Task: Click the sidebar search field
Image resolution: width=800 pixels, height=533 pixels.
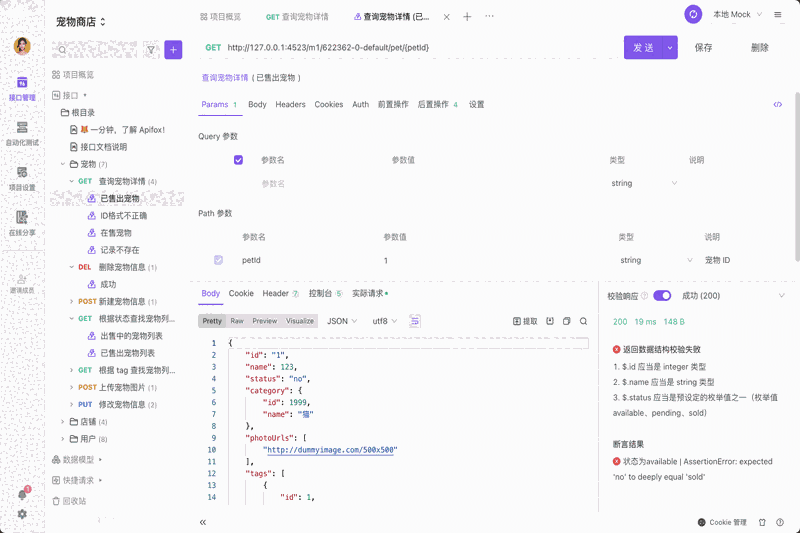Action: (x=95, y=49)
